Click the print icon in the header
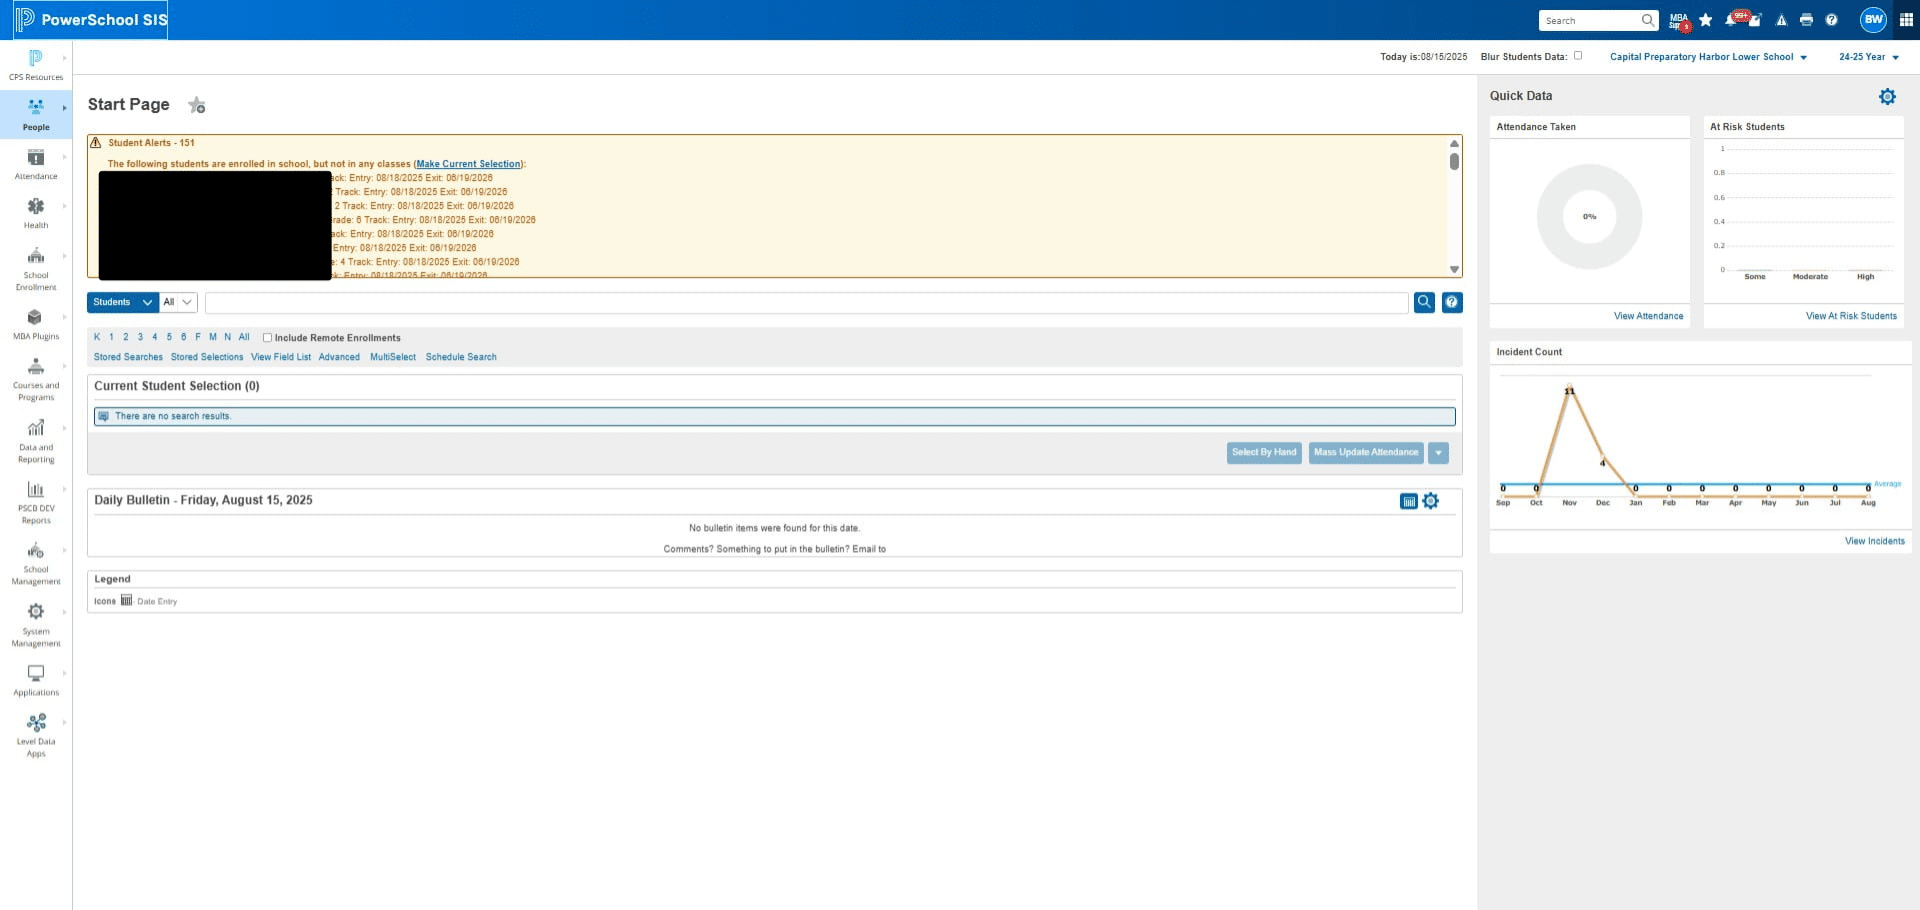1920x910 pixels. [1806, 20]
